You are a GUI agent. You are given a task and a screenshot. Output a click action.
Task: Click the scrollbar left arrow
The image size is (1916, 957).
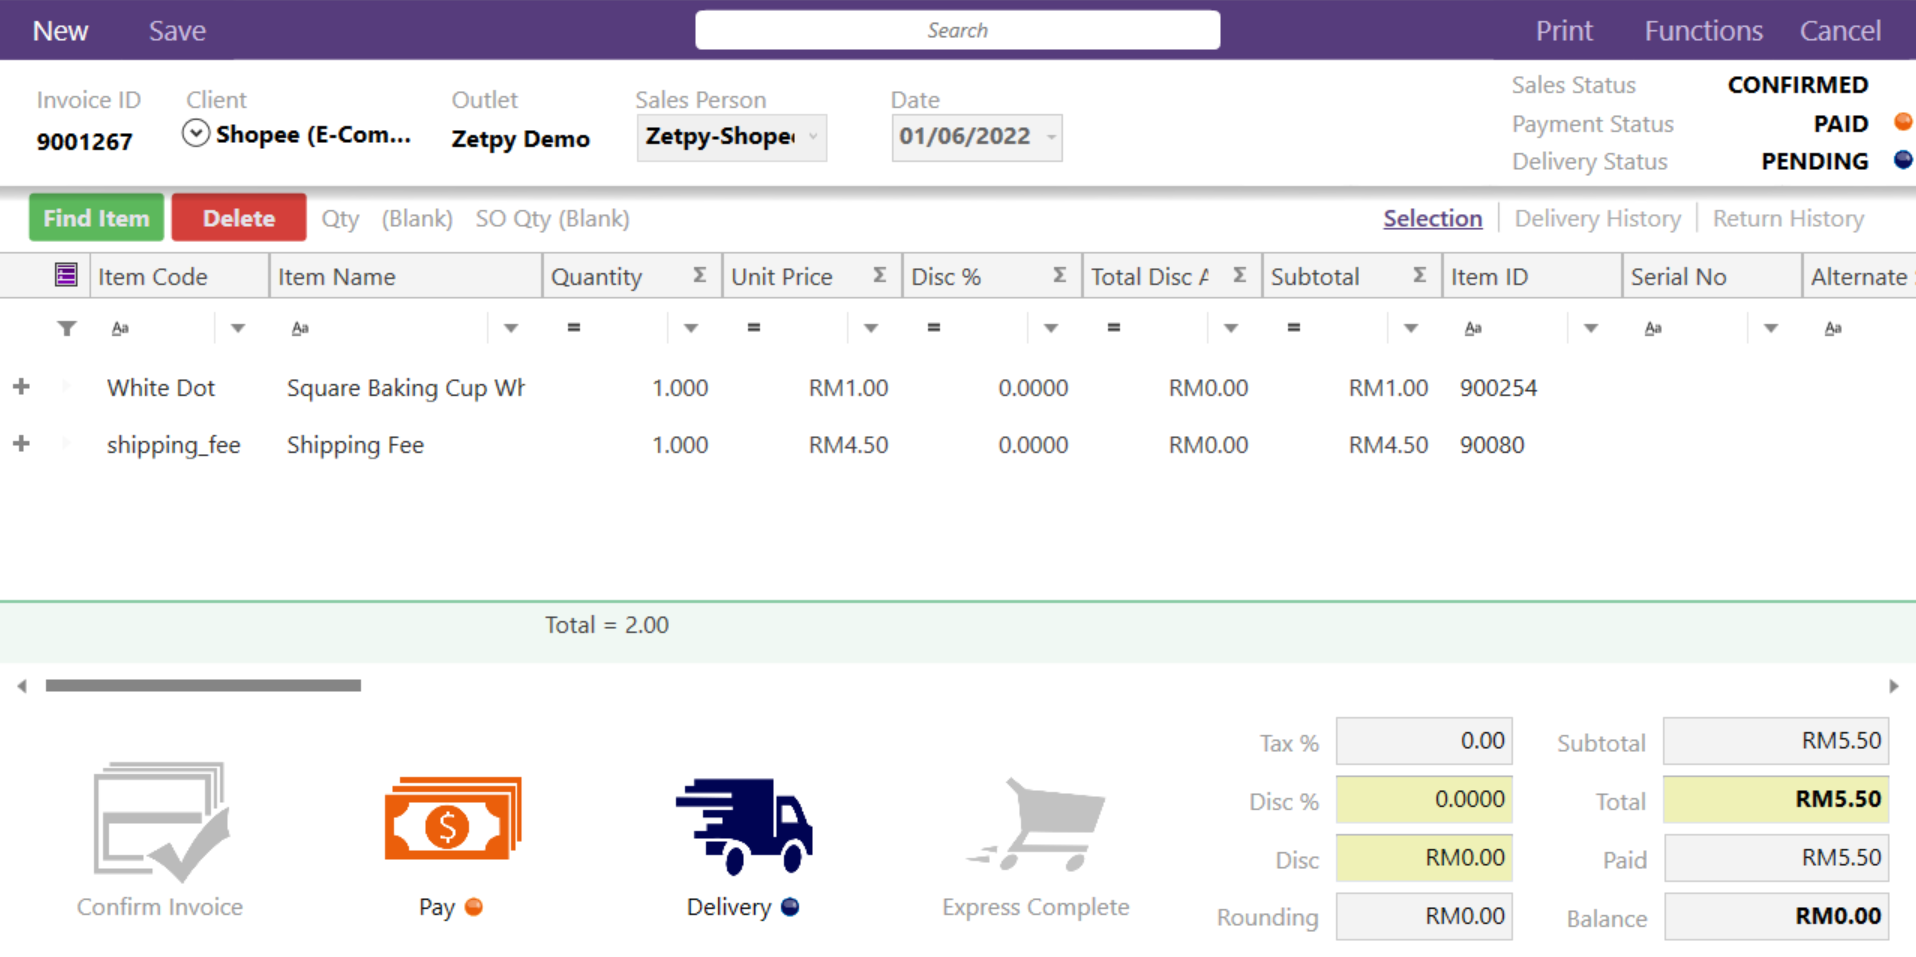click(x=22, y=686)
